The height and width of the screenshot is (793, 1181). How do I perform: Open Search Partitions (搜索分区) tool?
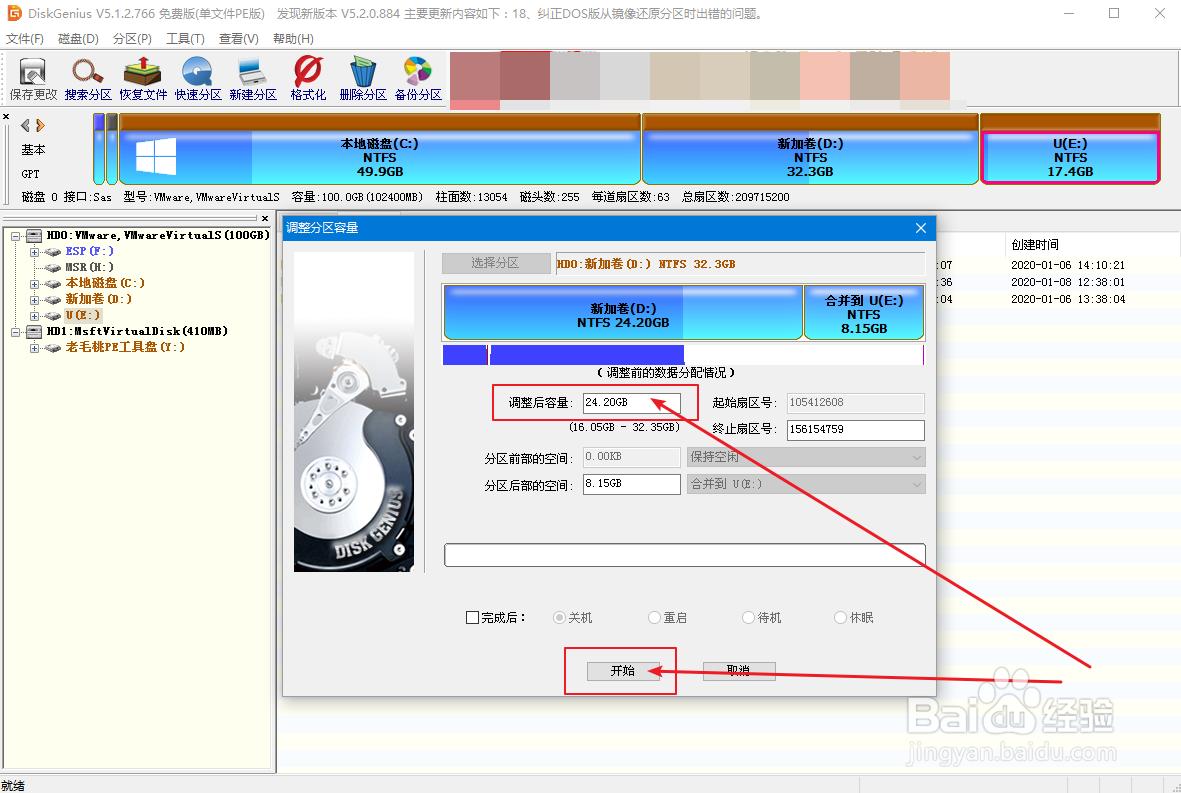[x=88, y=78]
